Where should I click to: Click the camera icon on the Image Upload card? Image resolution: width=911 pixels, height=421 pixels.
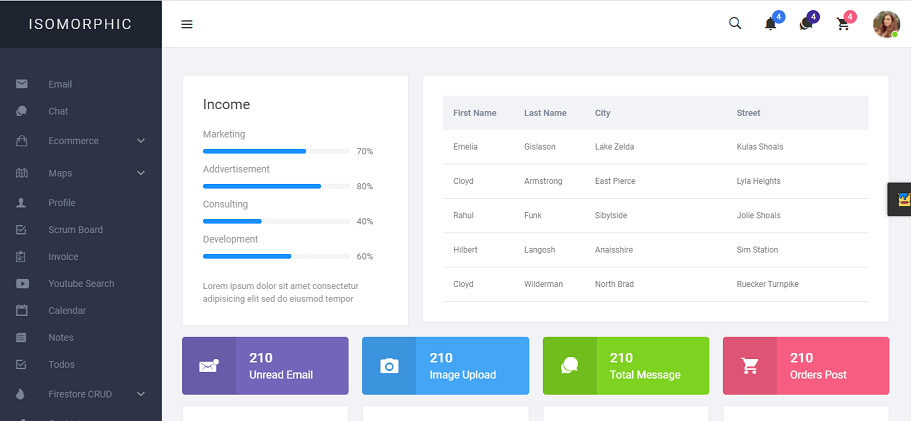click(x=389, y=366)
